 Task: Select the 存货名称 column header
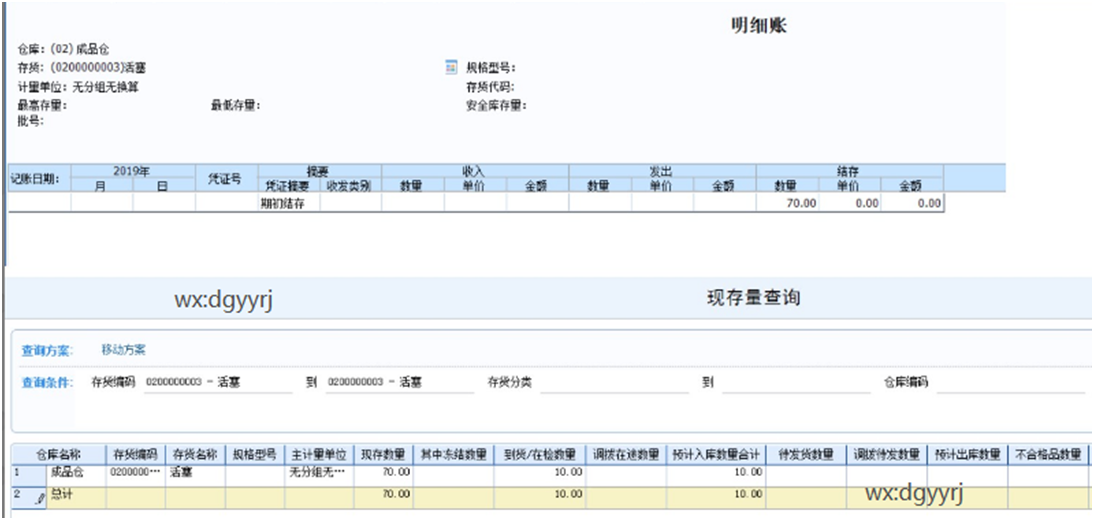pos(195,454)
